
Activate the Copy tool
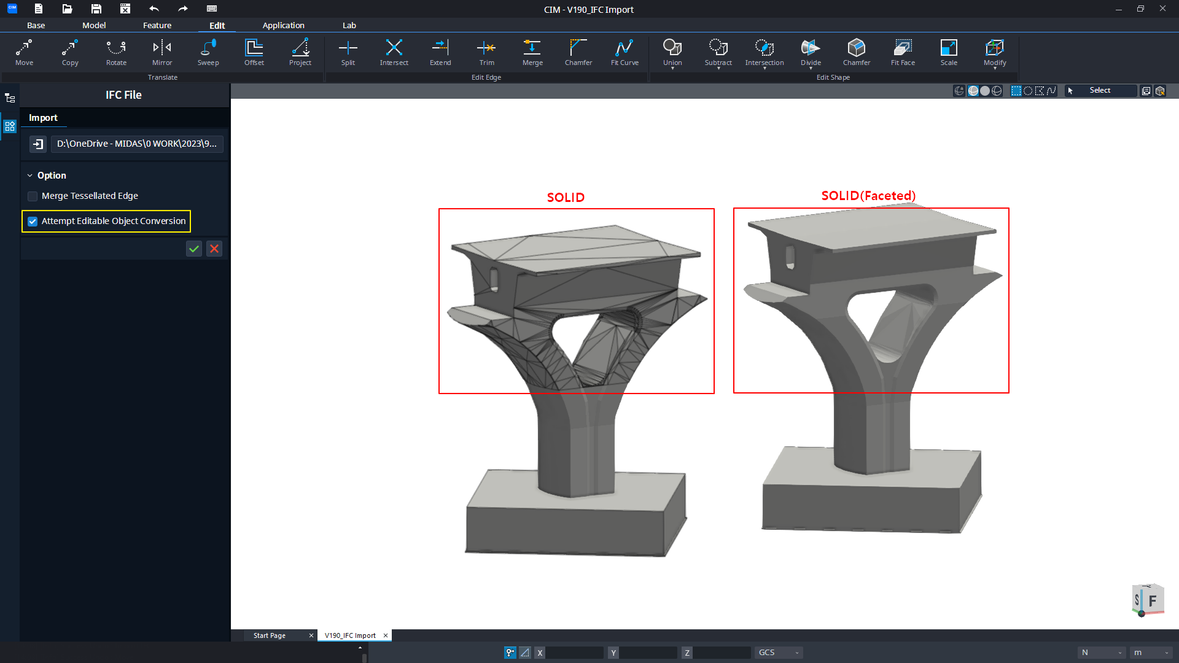(x=70, y=53)
